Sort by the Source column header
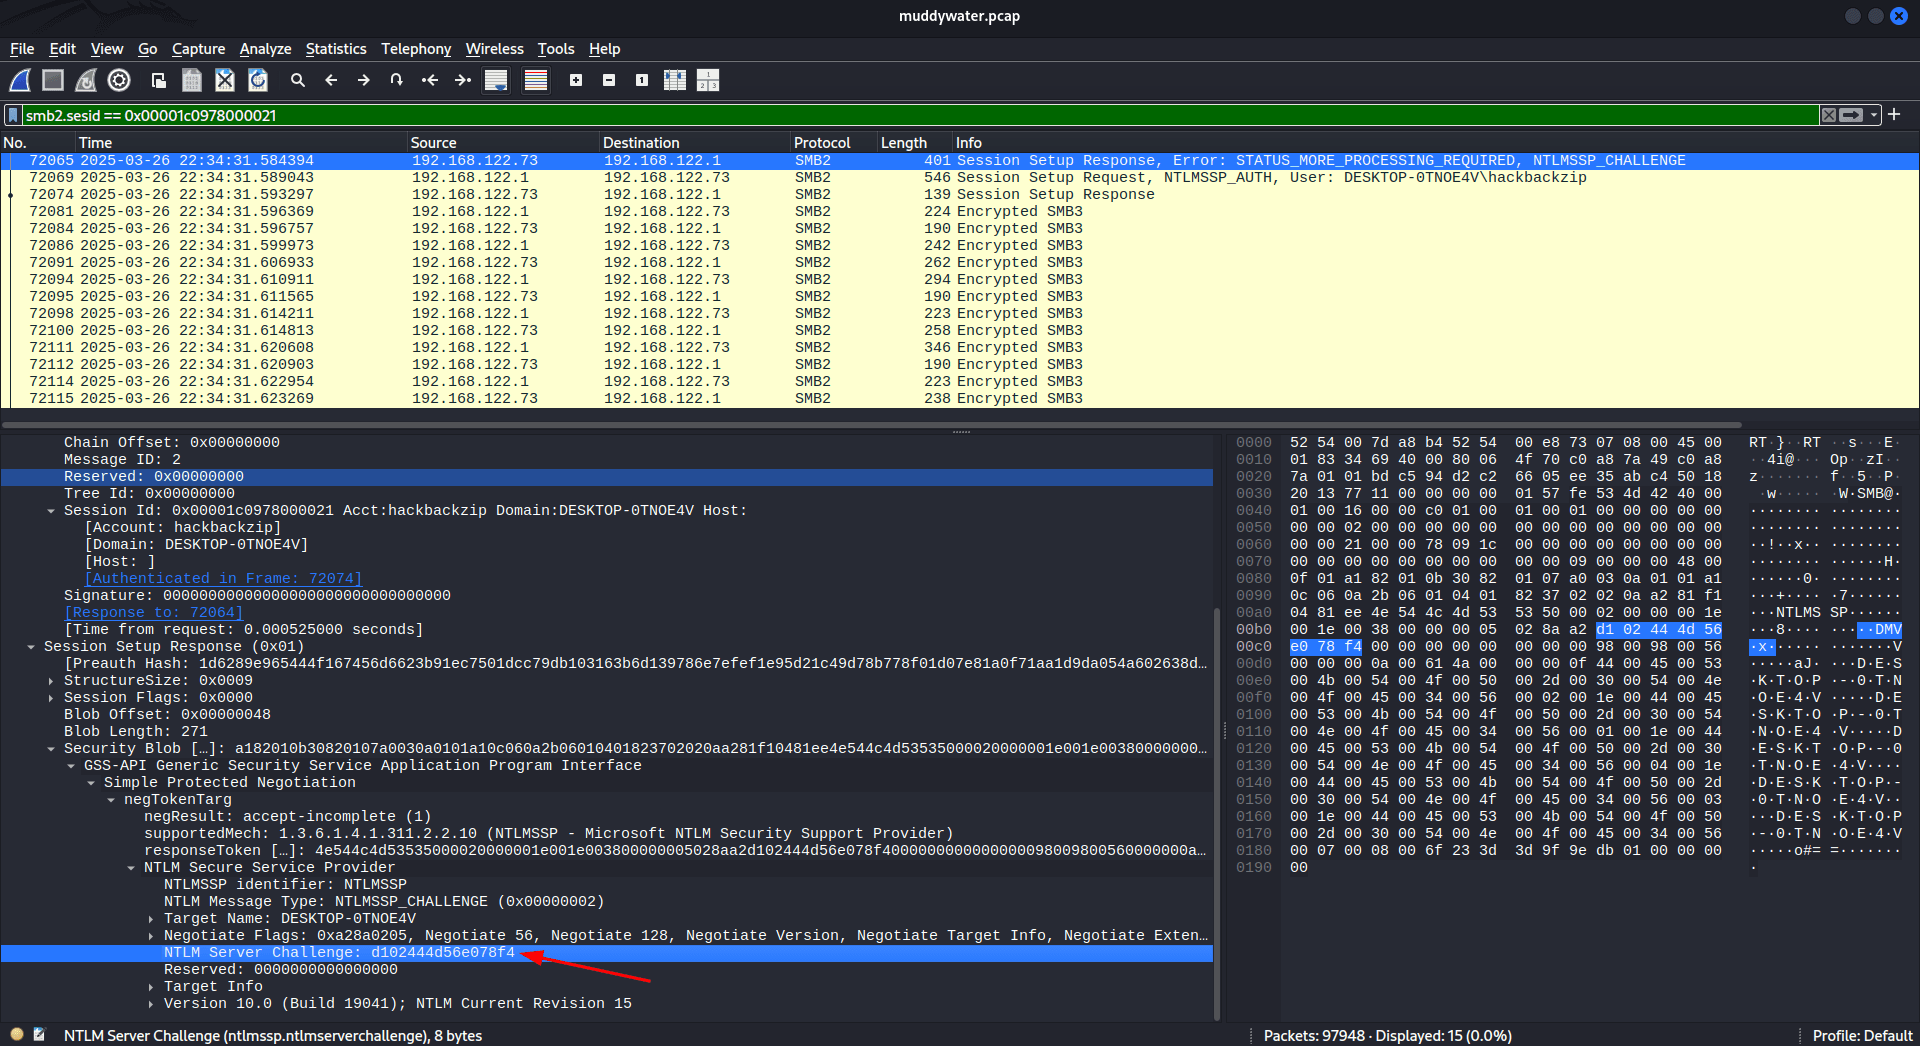 [x=503, y=143]
